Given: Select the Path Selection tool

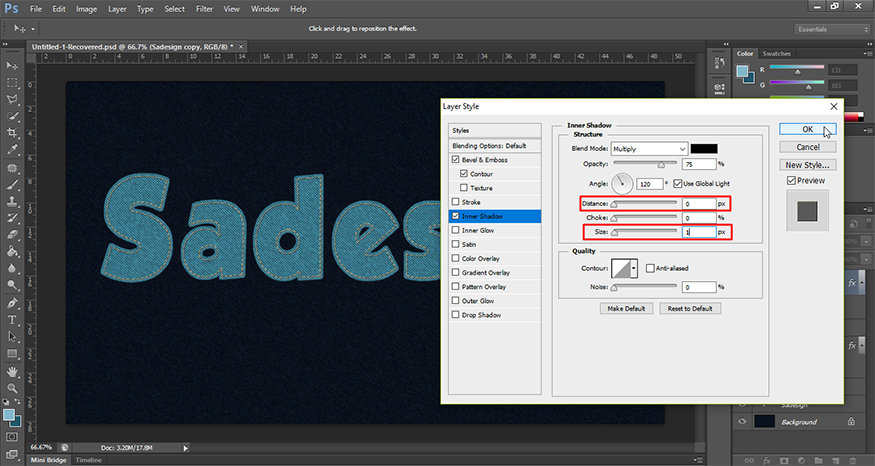Looking at the screenshot, I should tap(12, 337).
